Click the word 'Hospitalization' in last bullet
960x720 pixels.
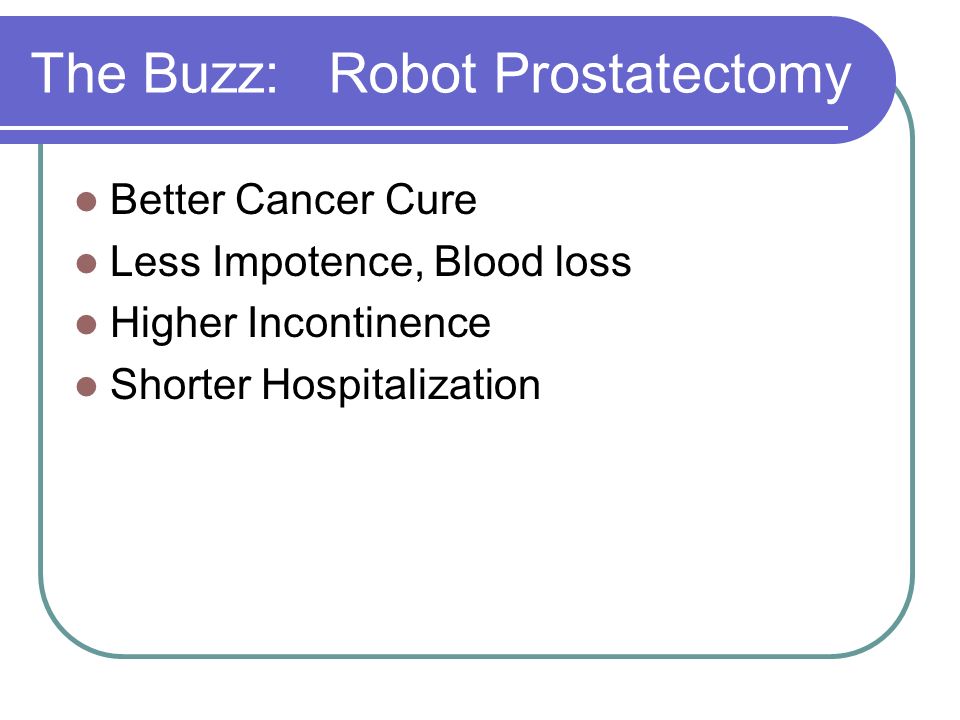pos(401,385)
